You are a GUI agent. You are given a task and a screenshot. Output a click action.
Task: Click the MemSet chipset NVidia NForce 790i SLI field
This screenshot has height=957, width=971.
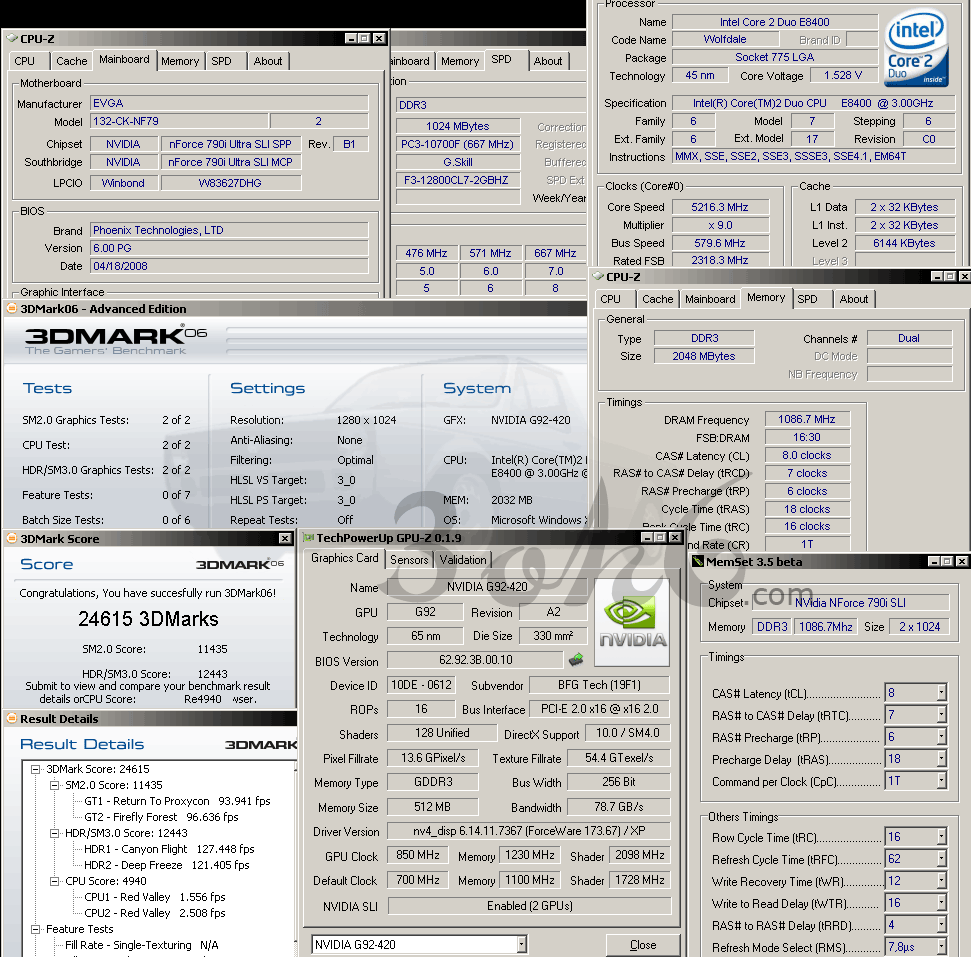[850, 603]
